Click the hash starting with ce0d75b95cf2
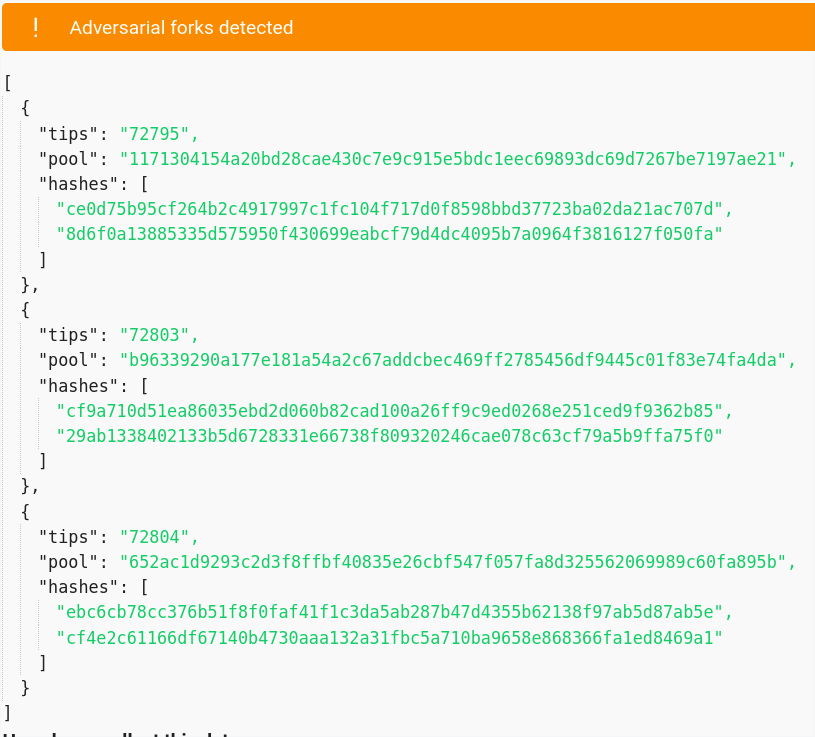This screenshot has width=815, height=737. [x=390, y=209]
